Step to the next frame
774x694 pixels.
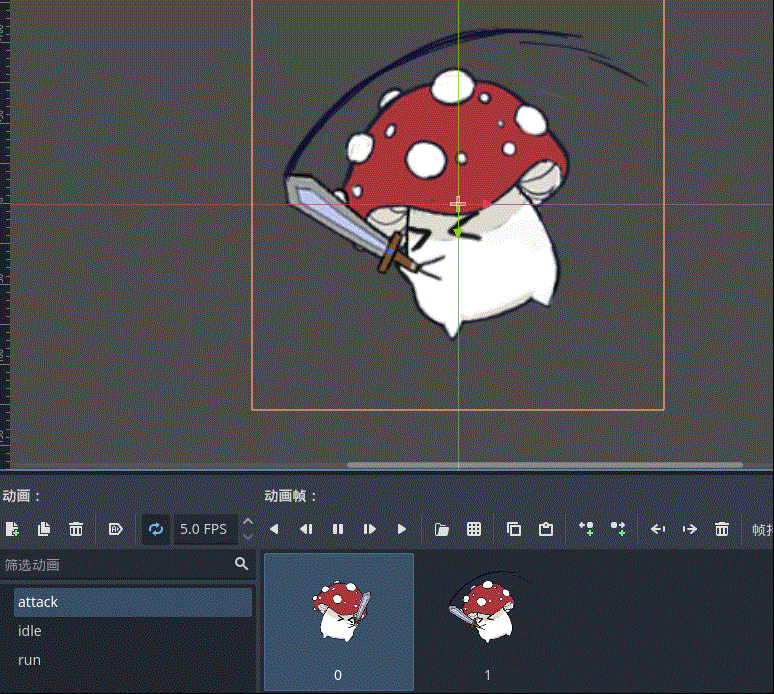pyautogui.click(x=370, y=529)
